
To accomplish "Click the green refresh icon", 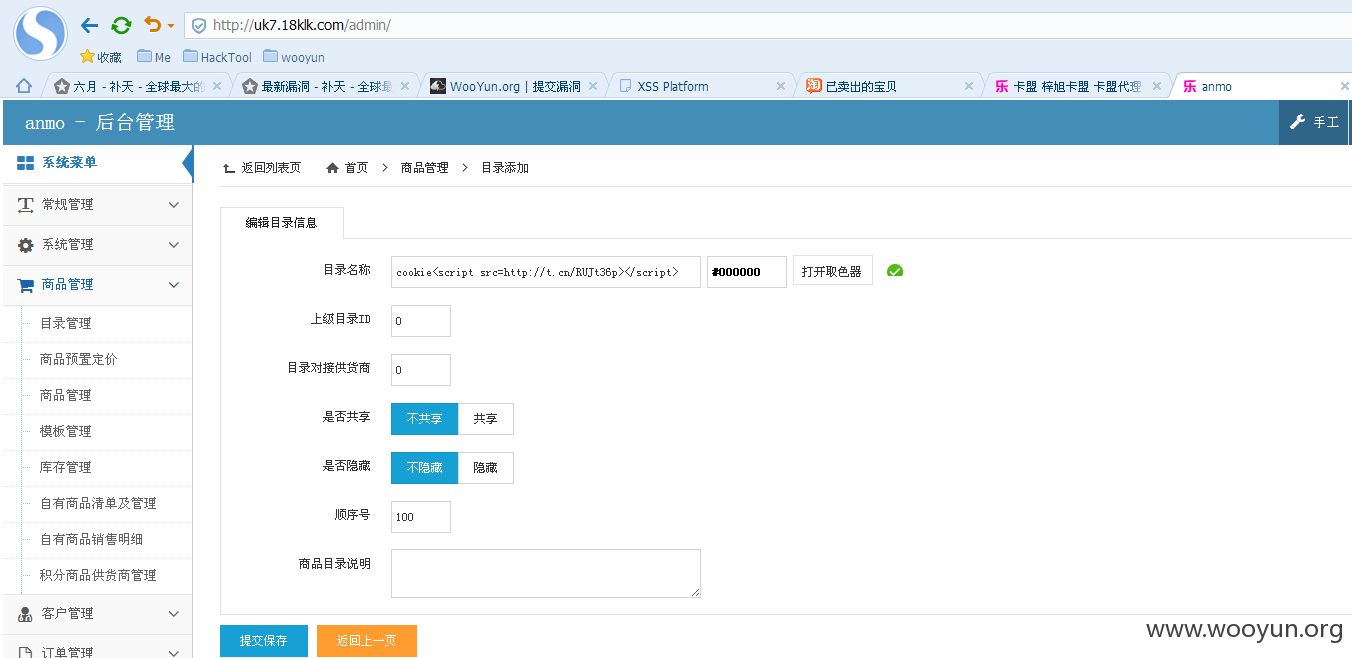I will pos(121,25).
